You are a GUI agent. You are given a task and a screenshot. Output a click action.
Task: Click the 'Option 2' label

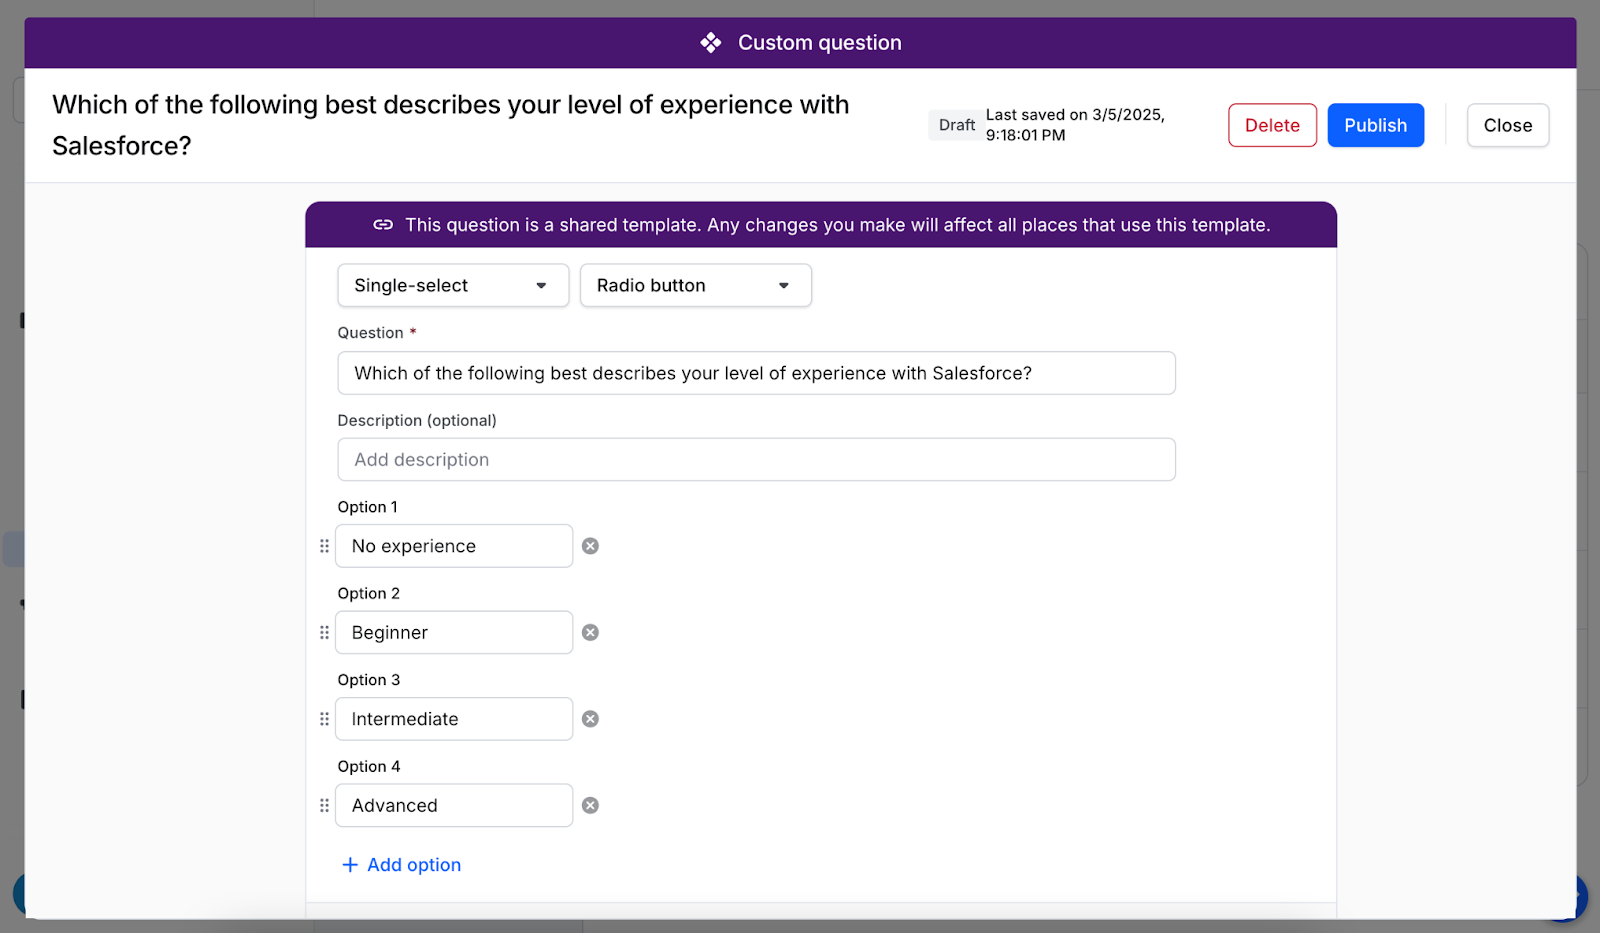[x=368, y=594]
